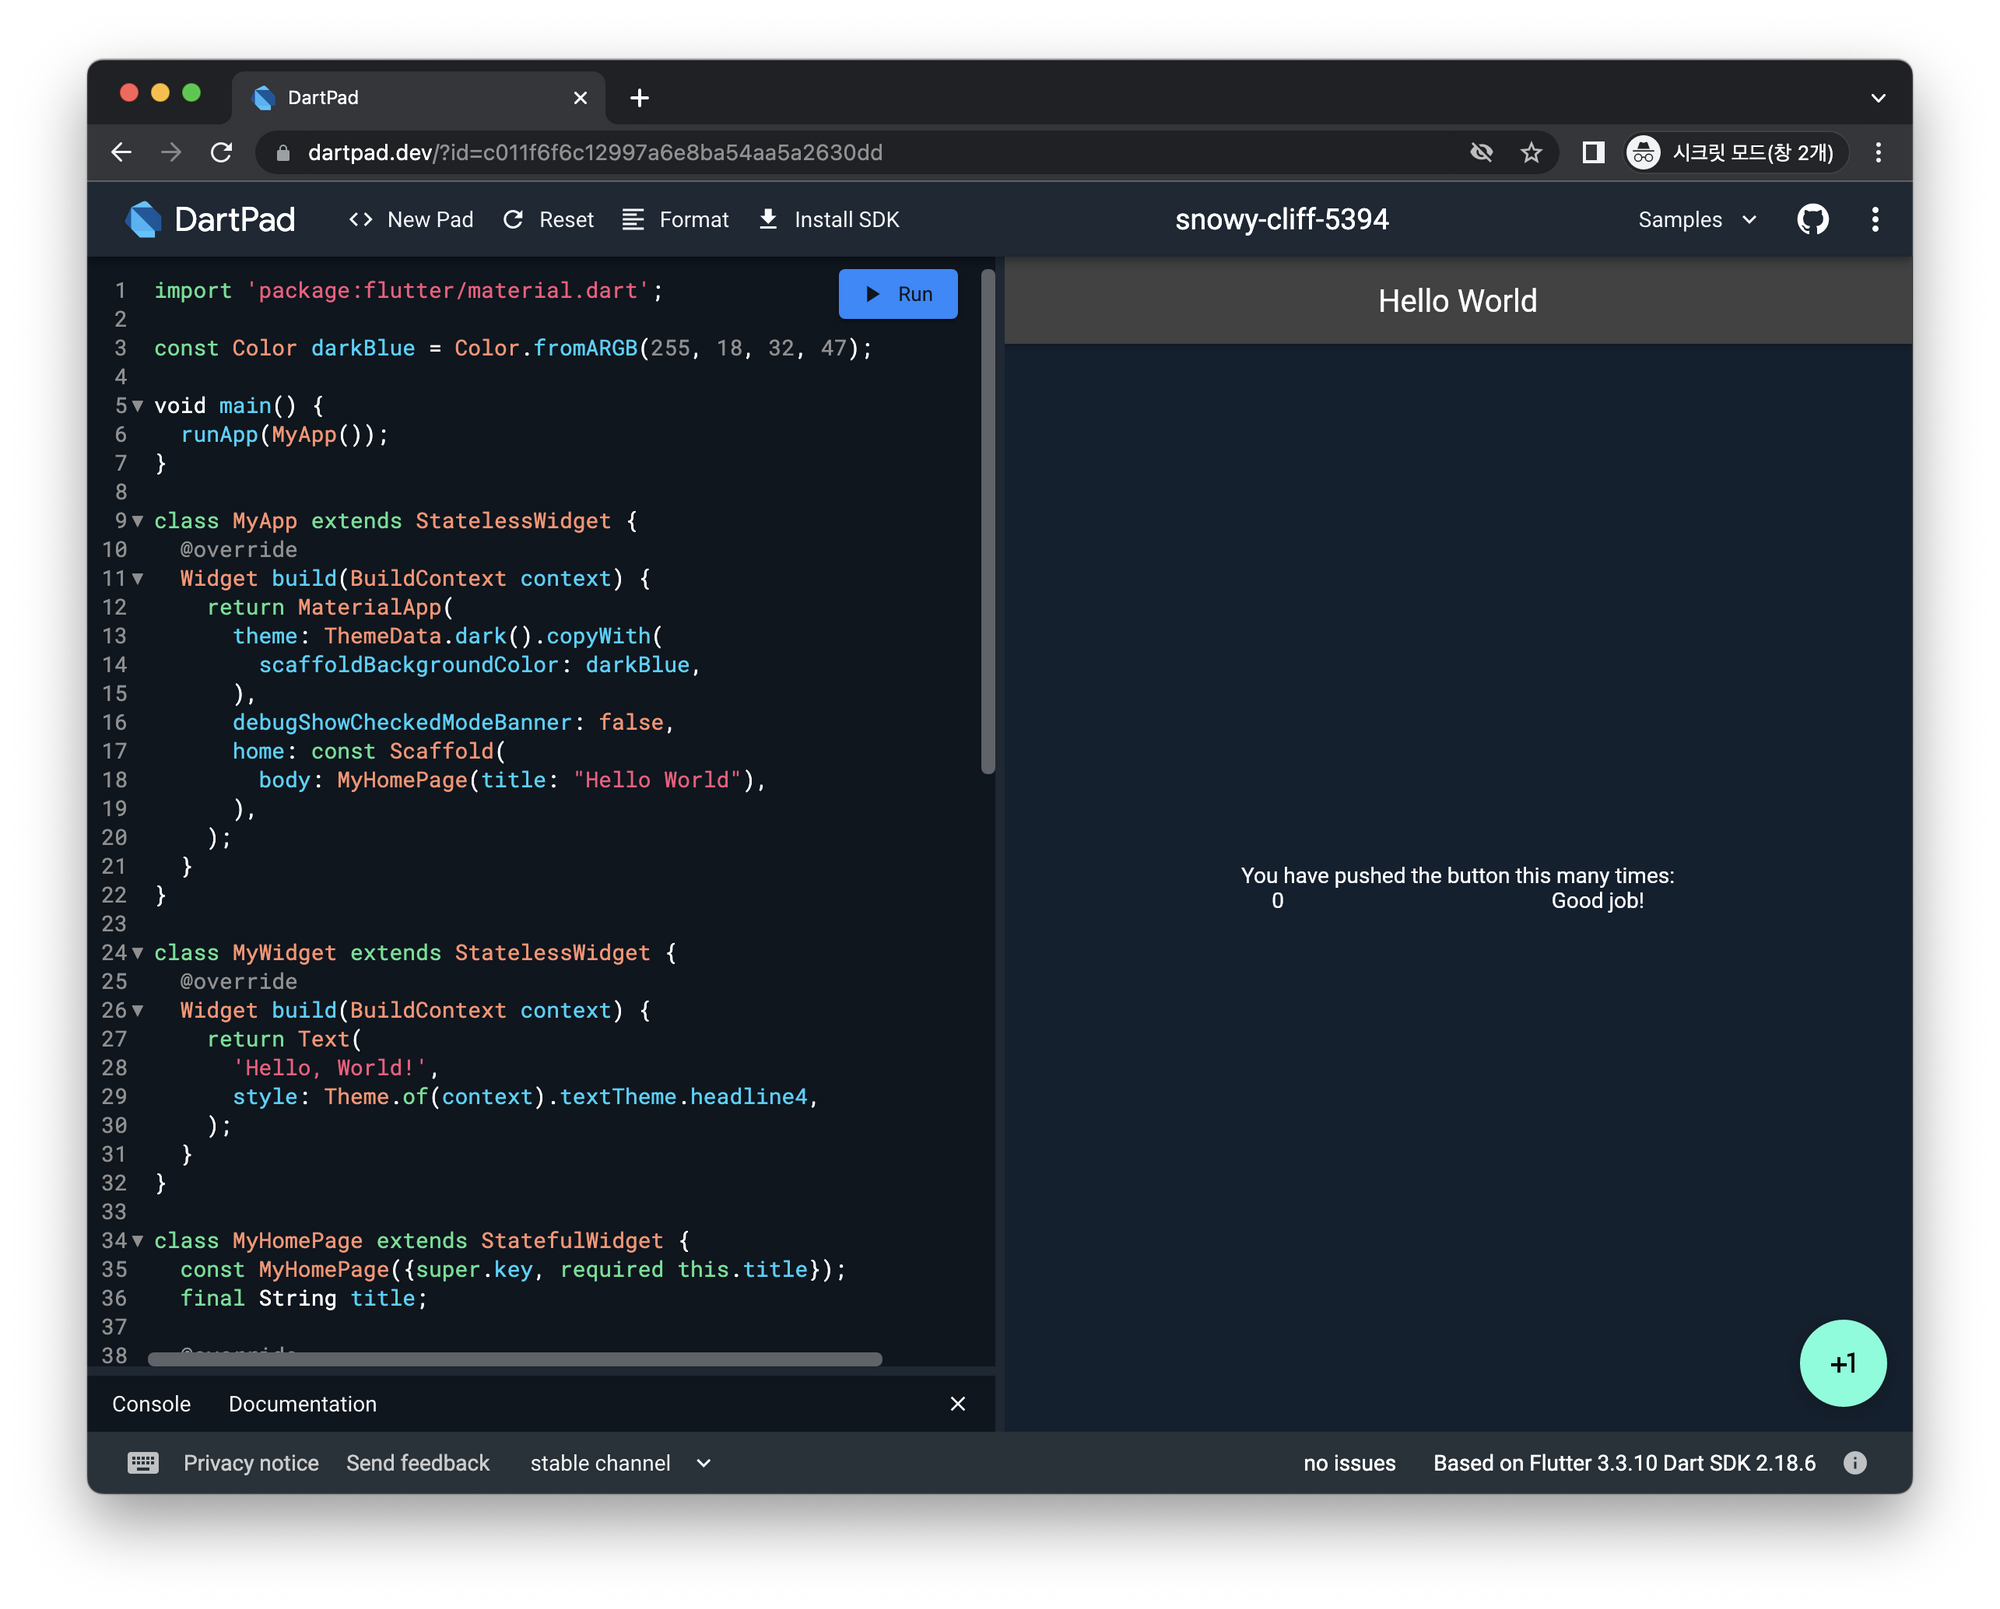Collapse the MyWidget class fold arrow
2000x1609 pixels.
(x=138, y=953)
